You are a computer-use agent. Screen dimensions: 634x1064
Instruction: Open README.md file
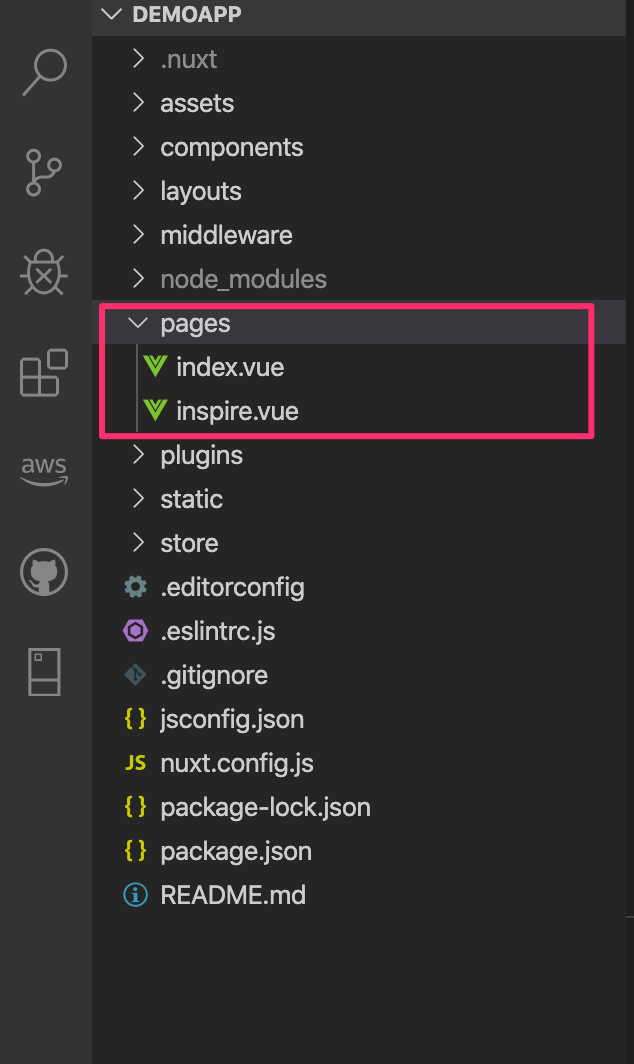click(x=233, y=895)
